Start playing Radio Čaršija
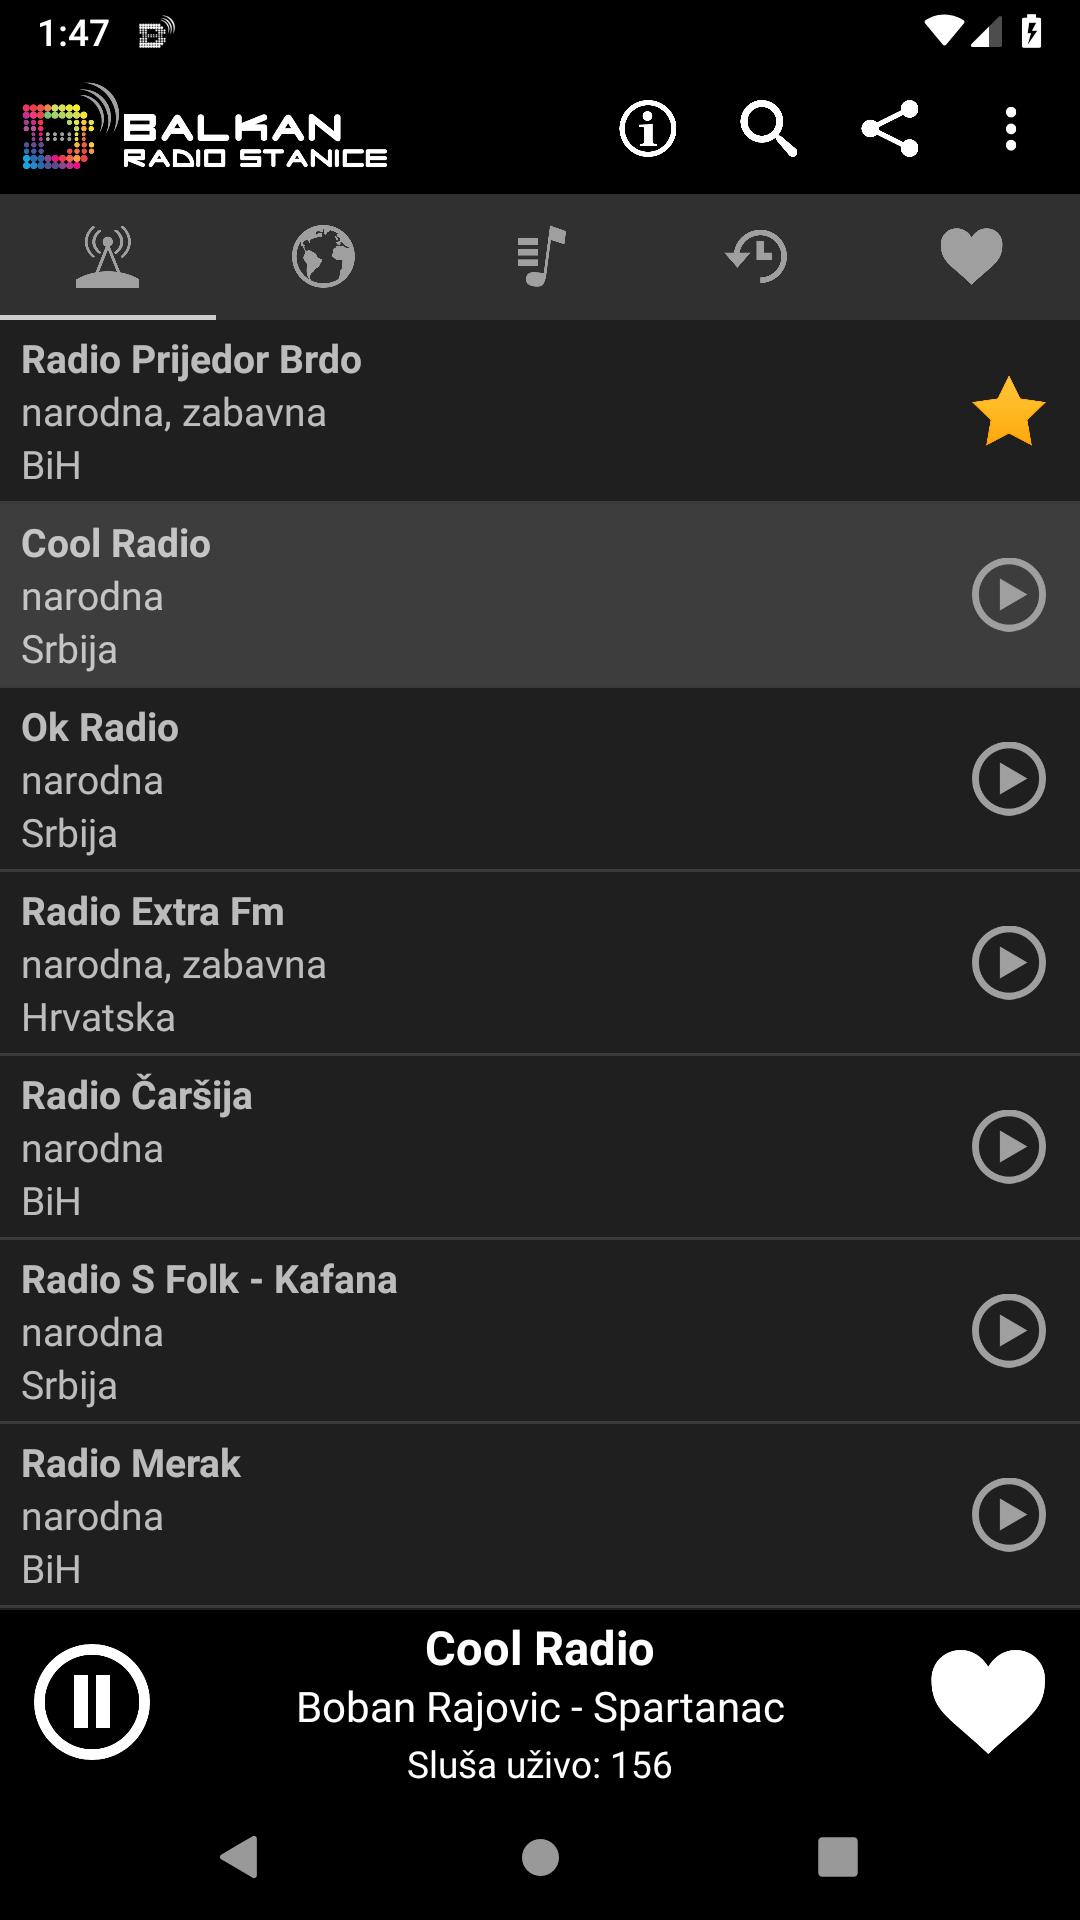Viewport: 1080px width, 1920px height. [x=1008, y=1147]
